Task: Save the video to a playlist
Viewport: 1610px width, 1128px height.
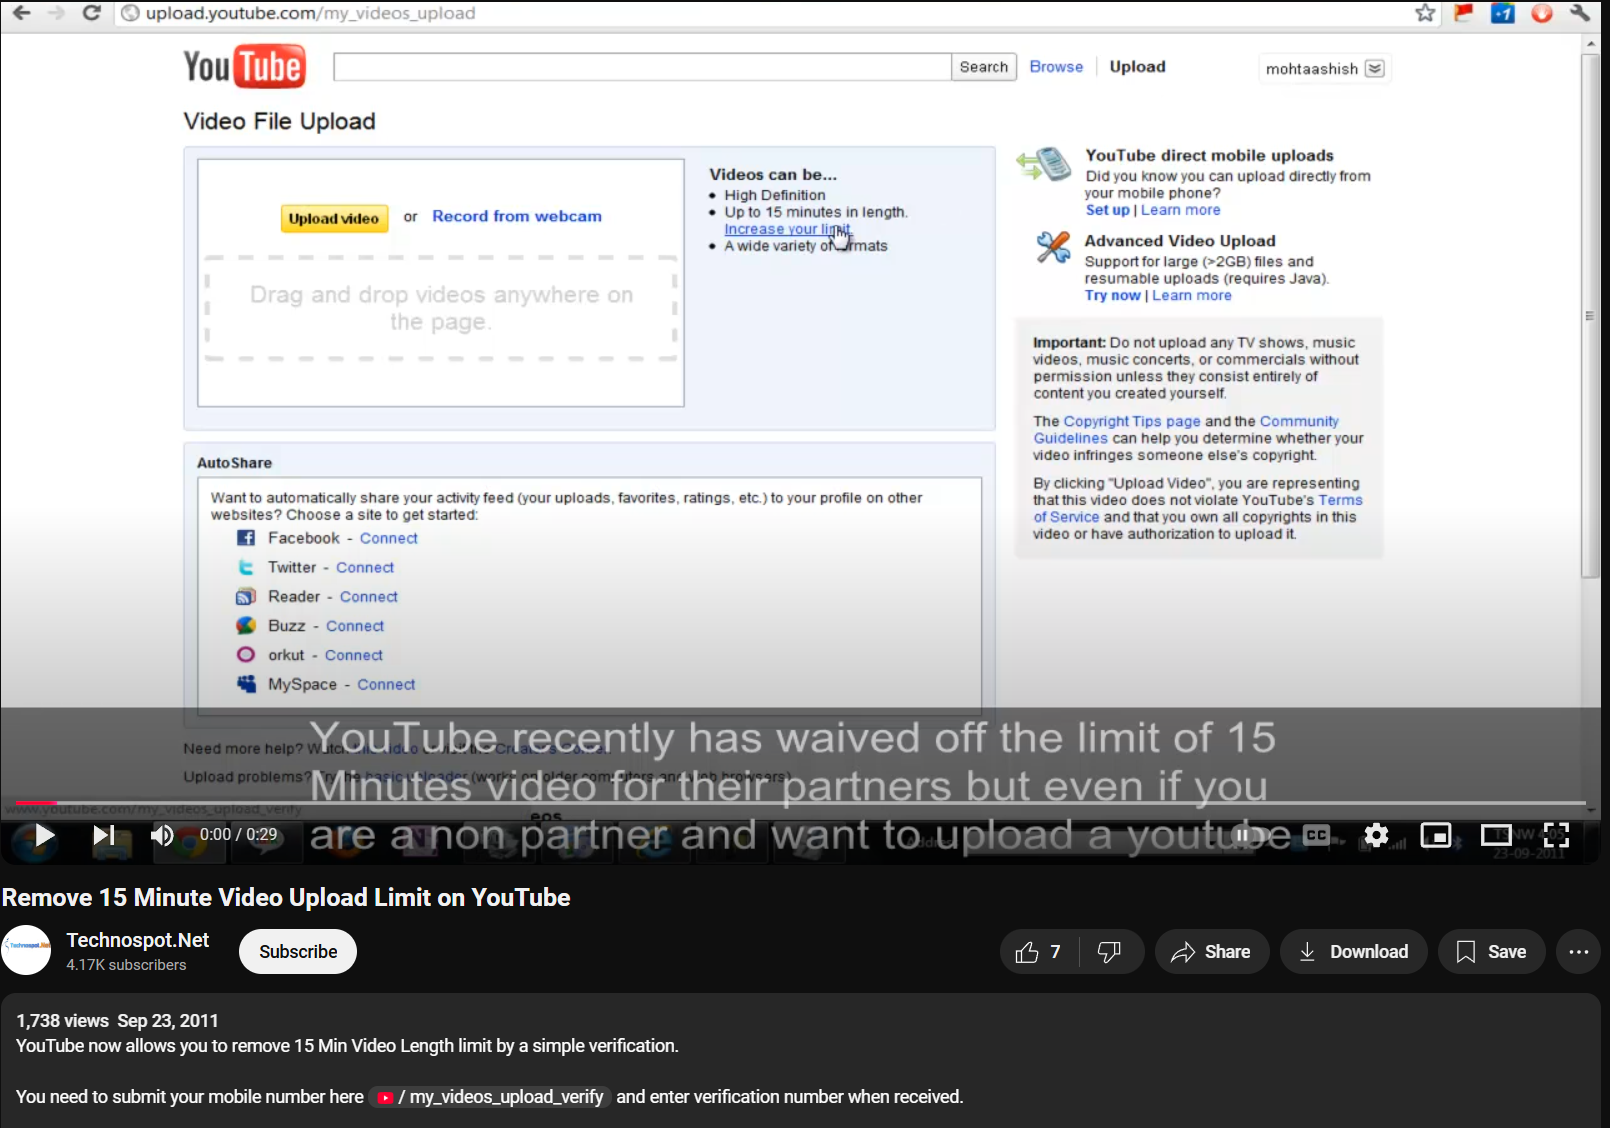Action: [x=1492, y=952]
